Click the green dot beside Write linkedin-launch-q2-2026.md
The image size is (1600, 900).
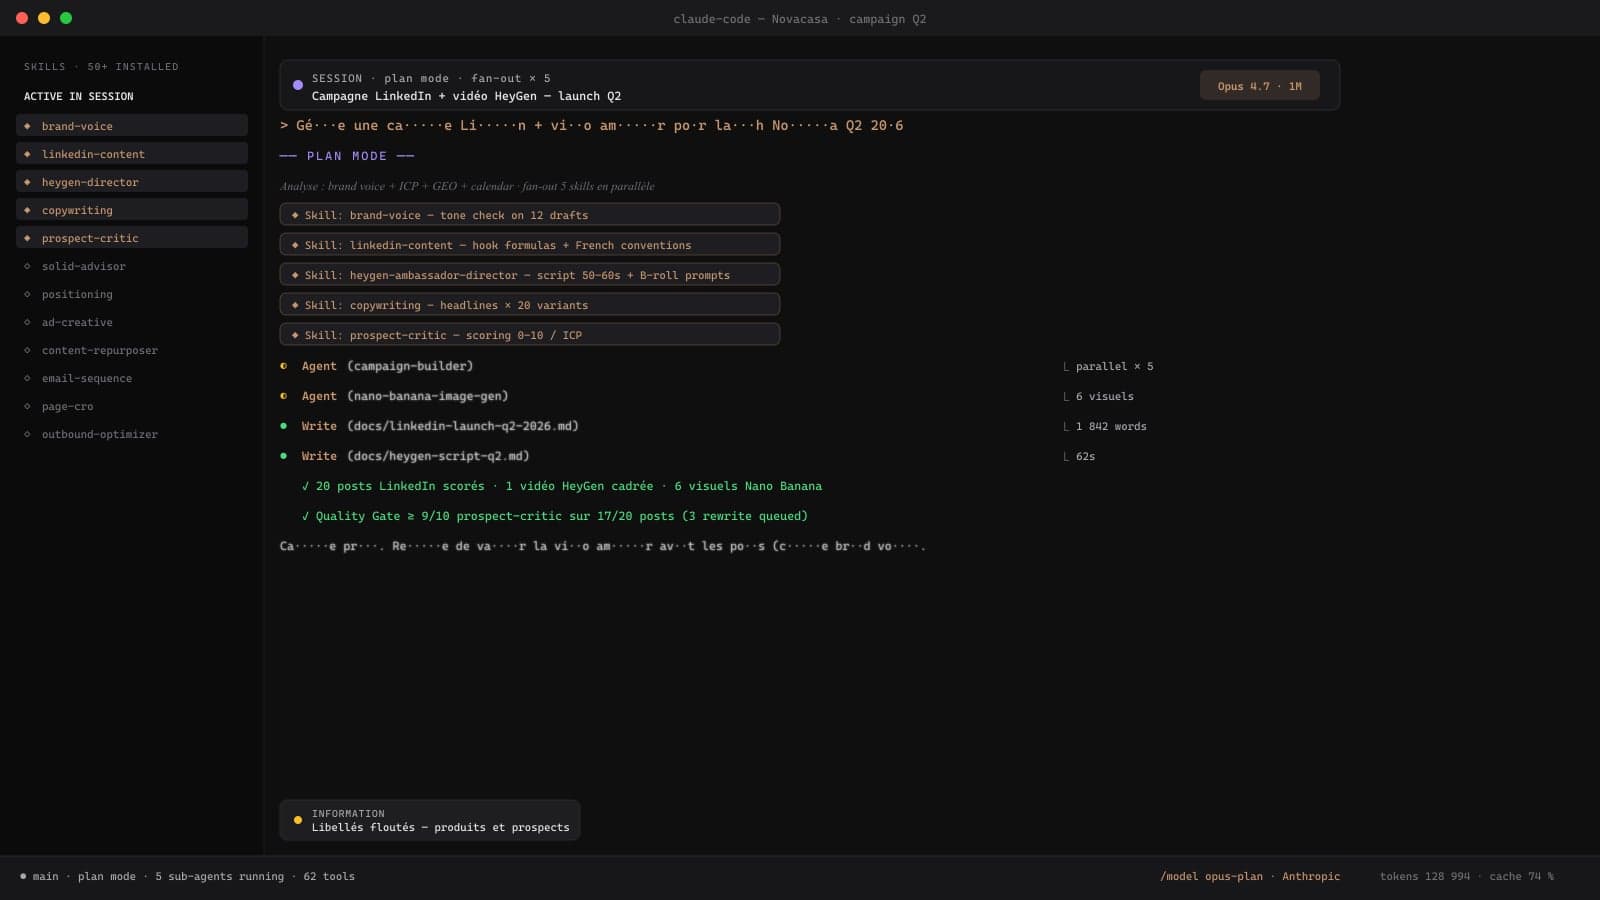[284, 426]
